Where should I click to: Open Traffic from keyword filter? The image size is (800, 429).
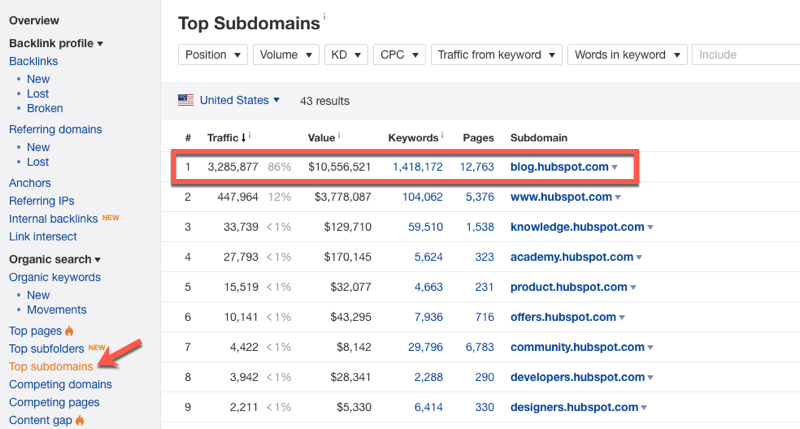[x=496, y=55]
